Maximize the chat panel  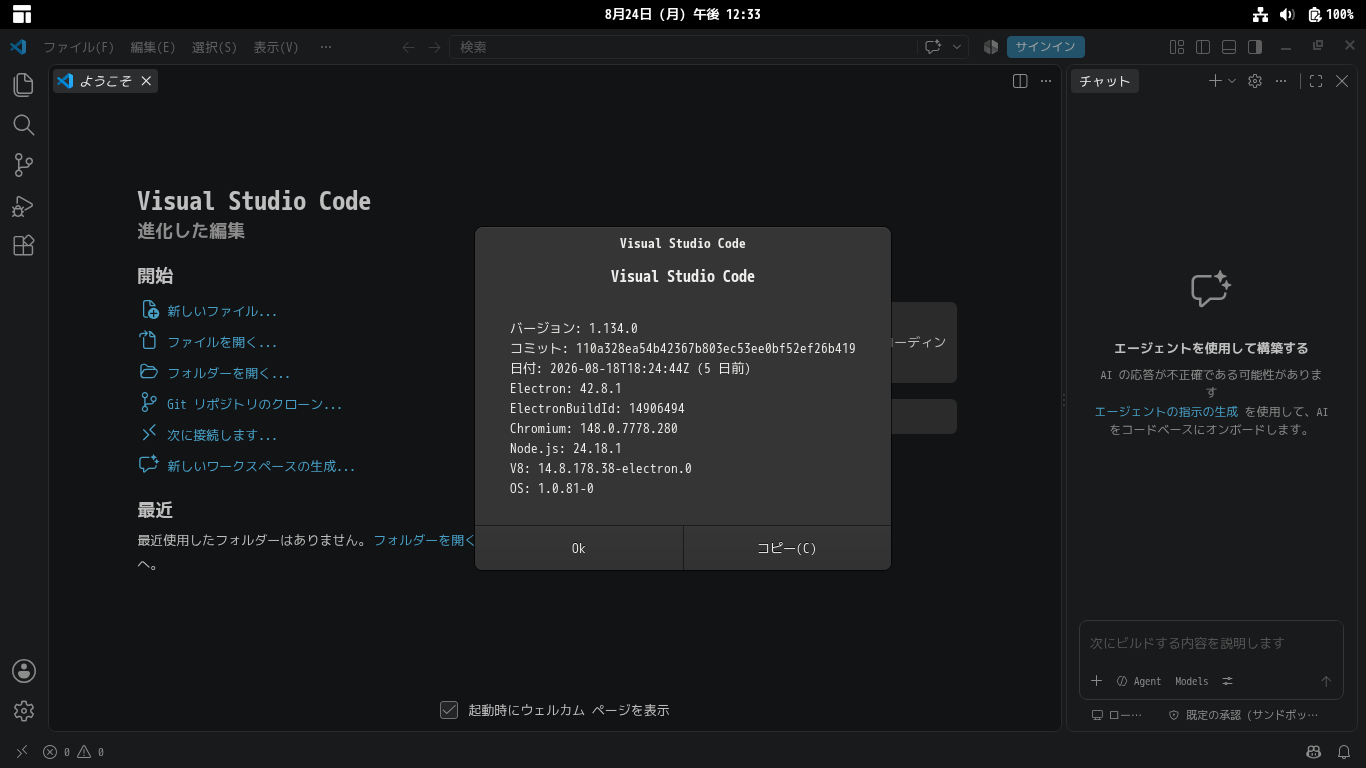[1316, 81]
